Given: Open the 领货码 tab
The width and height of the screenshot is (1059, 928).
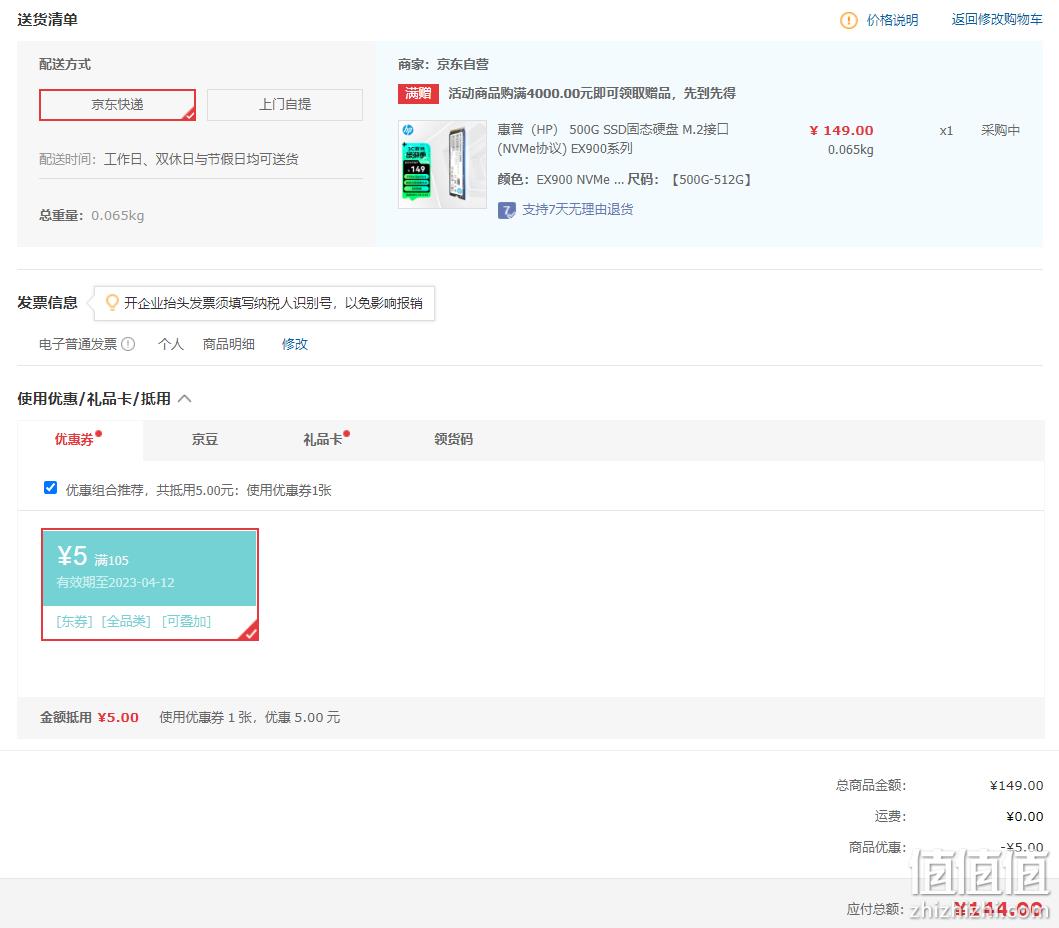Looking at the screenshot, I should (x=453, y=439).
